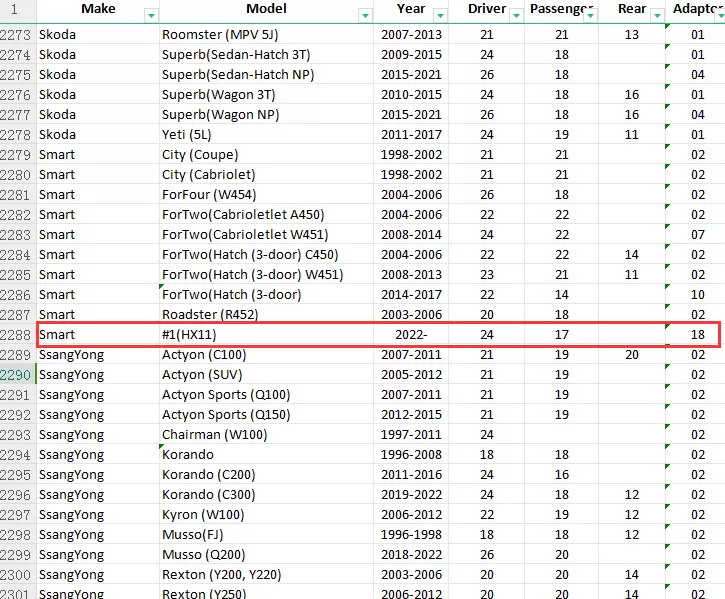Click the cell '#1(HX11)'

(x=266, y=334)
